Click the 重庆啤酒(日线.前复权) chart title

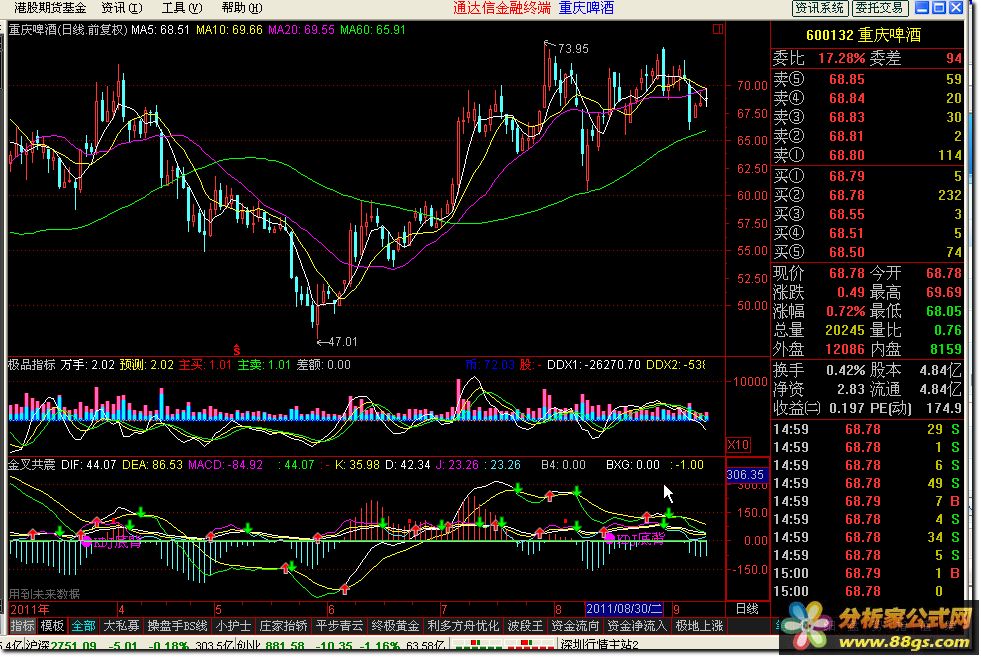pos(68,29)
